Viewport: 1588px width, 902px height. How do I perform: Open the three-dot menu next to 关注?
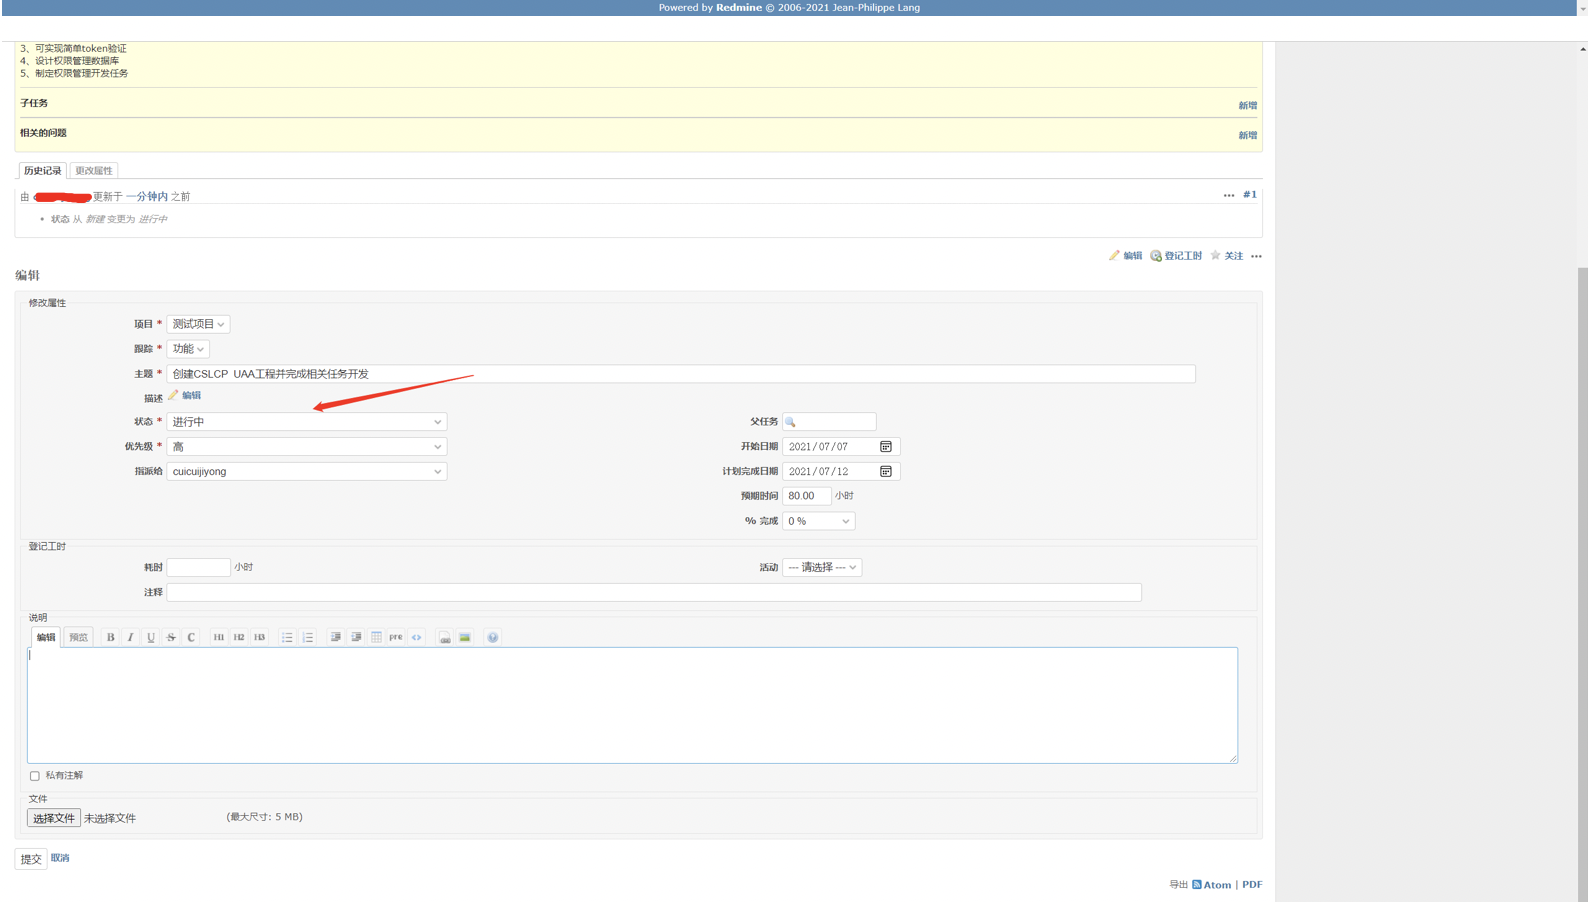pos(1257,256)
